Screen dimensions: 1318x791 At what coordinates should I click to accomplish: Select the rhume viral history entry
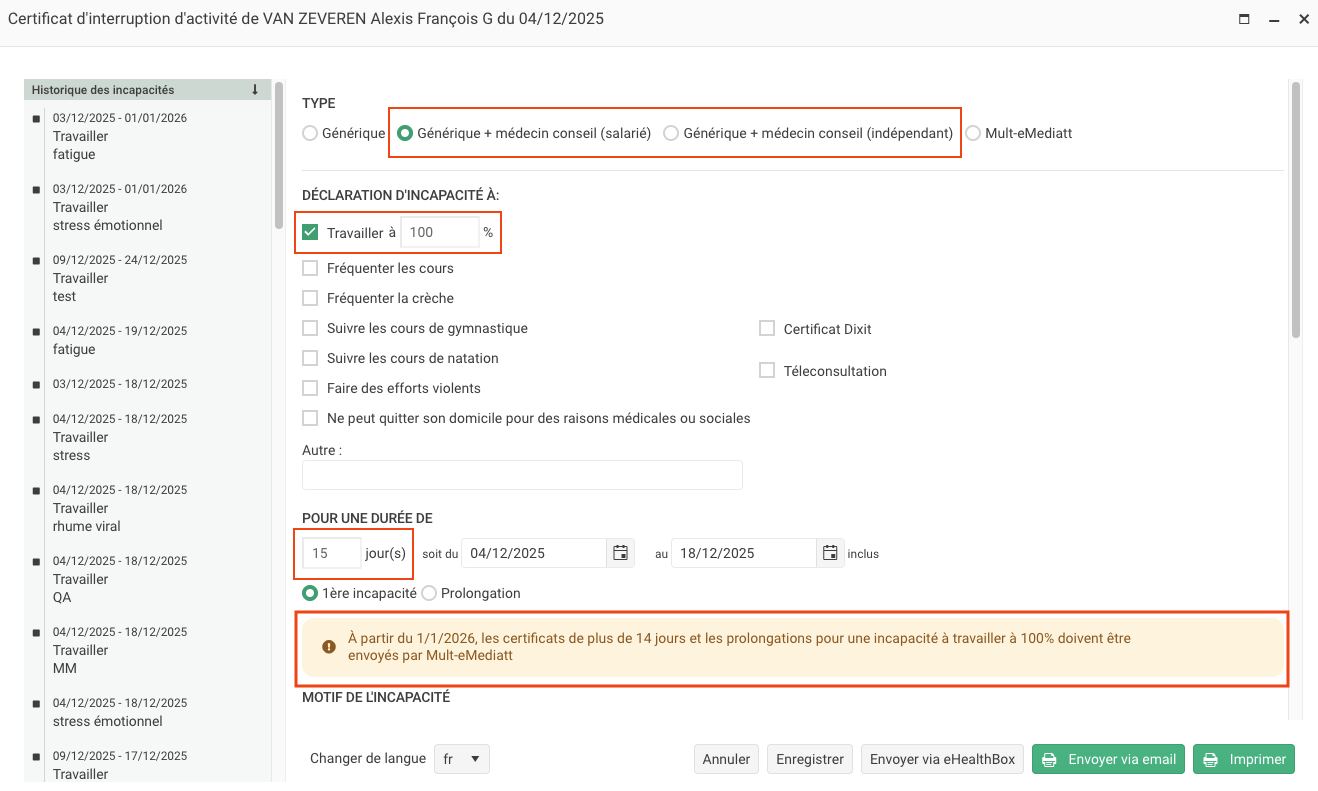click(x=120, y=508)
